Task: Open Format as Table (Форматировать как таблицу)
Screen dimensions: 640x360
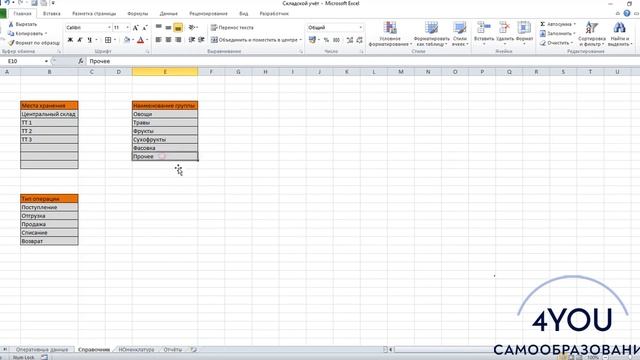Action: click(x=431, y=33)
